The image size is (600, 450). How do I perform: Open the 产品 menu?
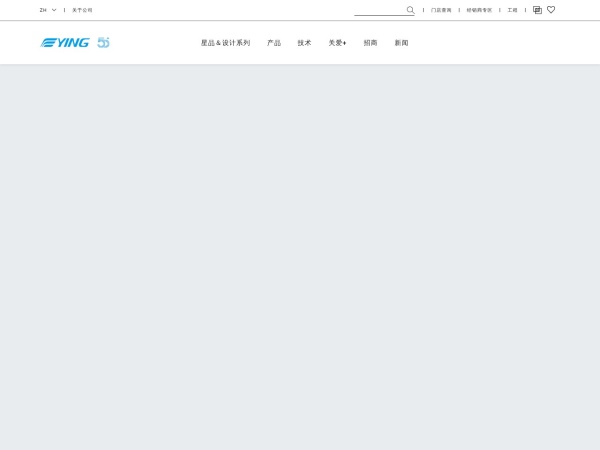[x=274, y=43]
